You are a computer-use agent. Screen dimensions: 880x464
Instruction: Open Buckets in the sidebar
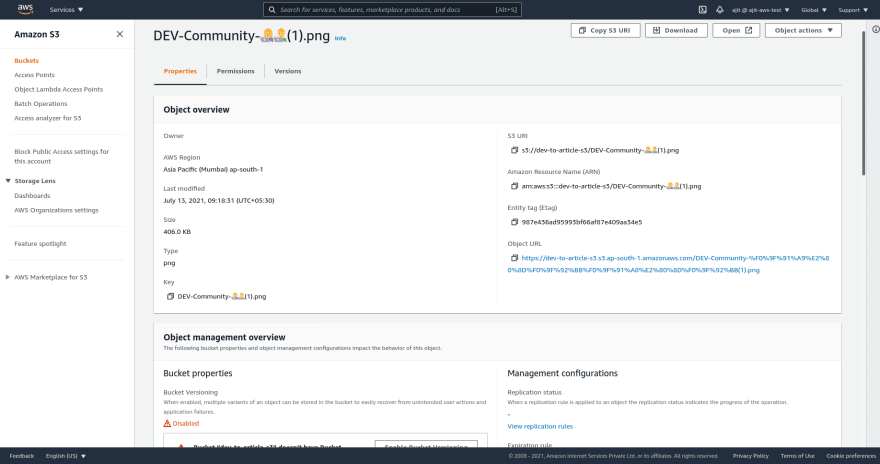[x=26, y=61]
